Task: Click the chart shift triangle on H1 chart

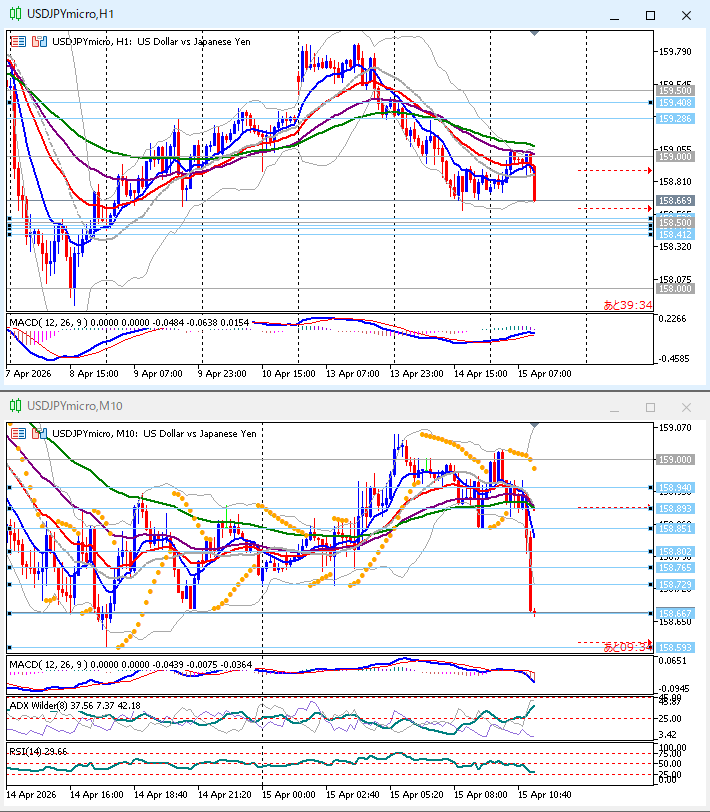Action: pyautogui.click(x=534, y=33)
